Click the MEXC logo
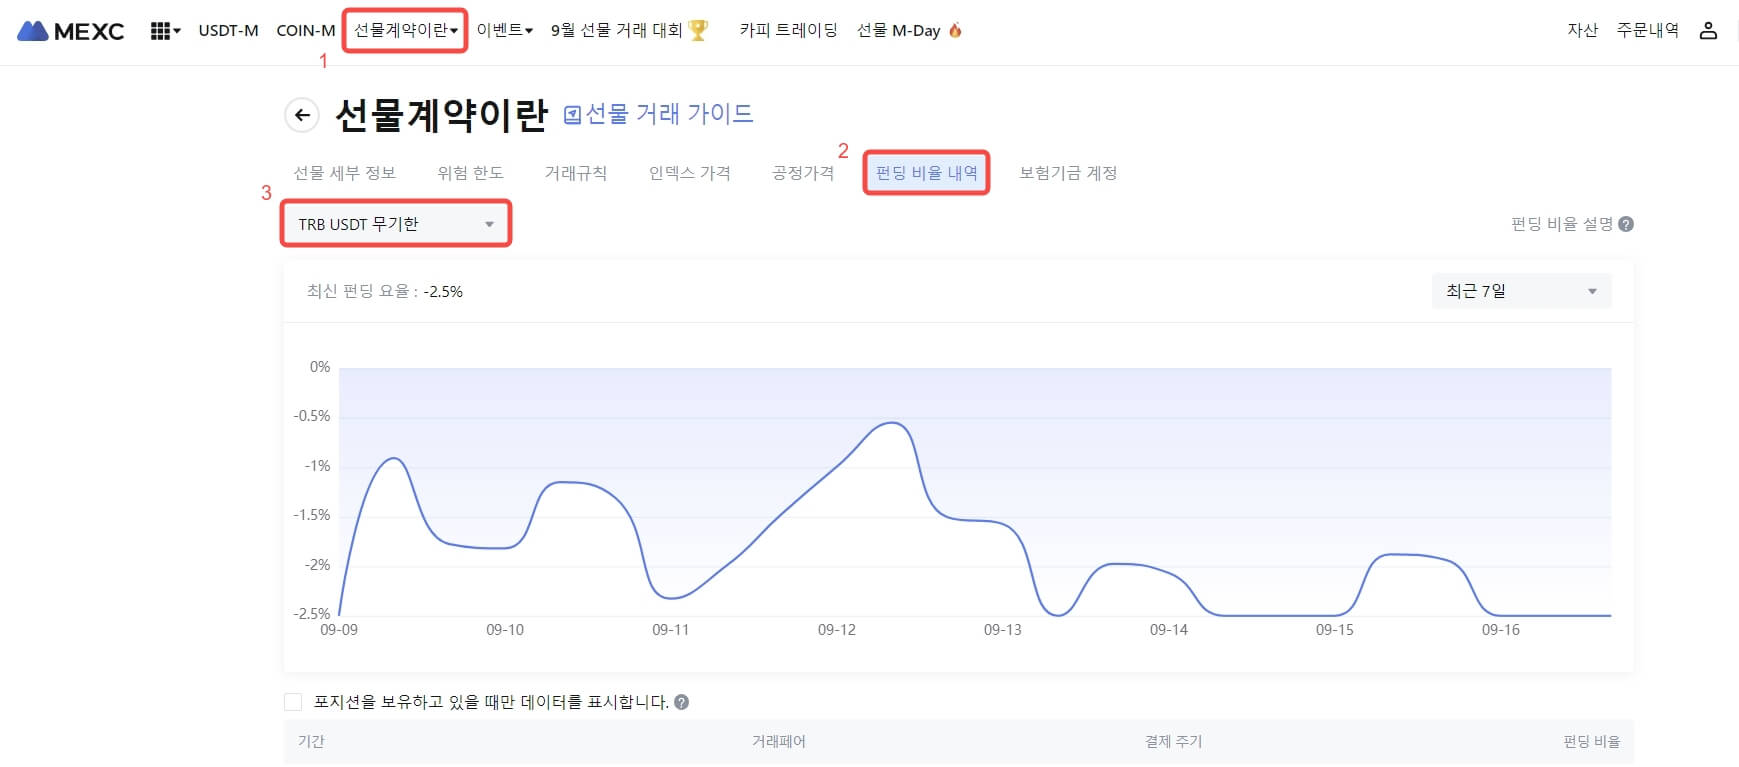 point(71,31)
